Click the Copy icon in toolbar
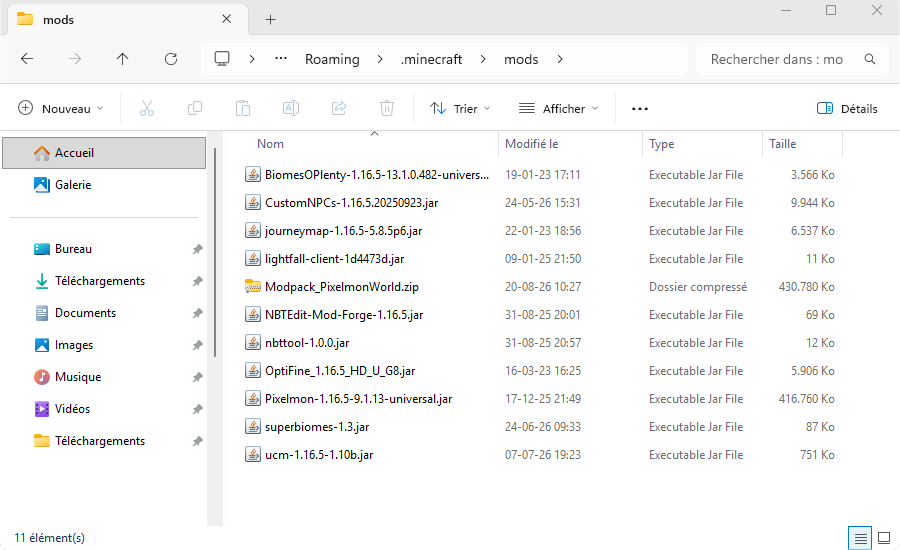900x550 pixels. [x=195, y=108]
